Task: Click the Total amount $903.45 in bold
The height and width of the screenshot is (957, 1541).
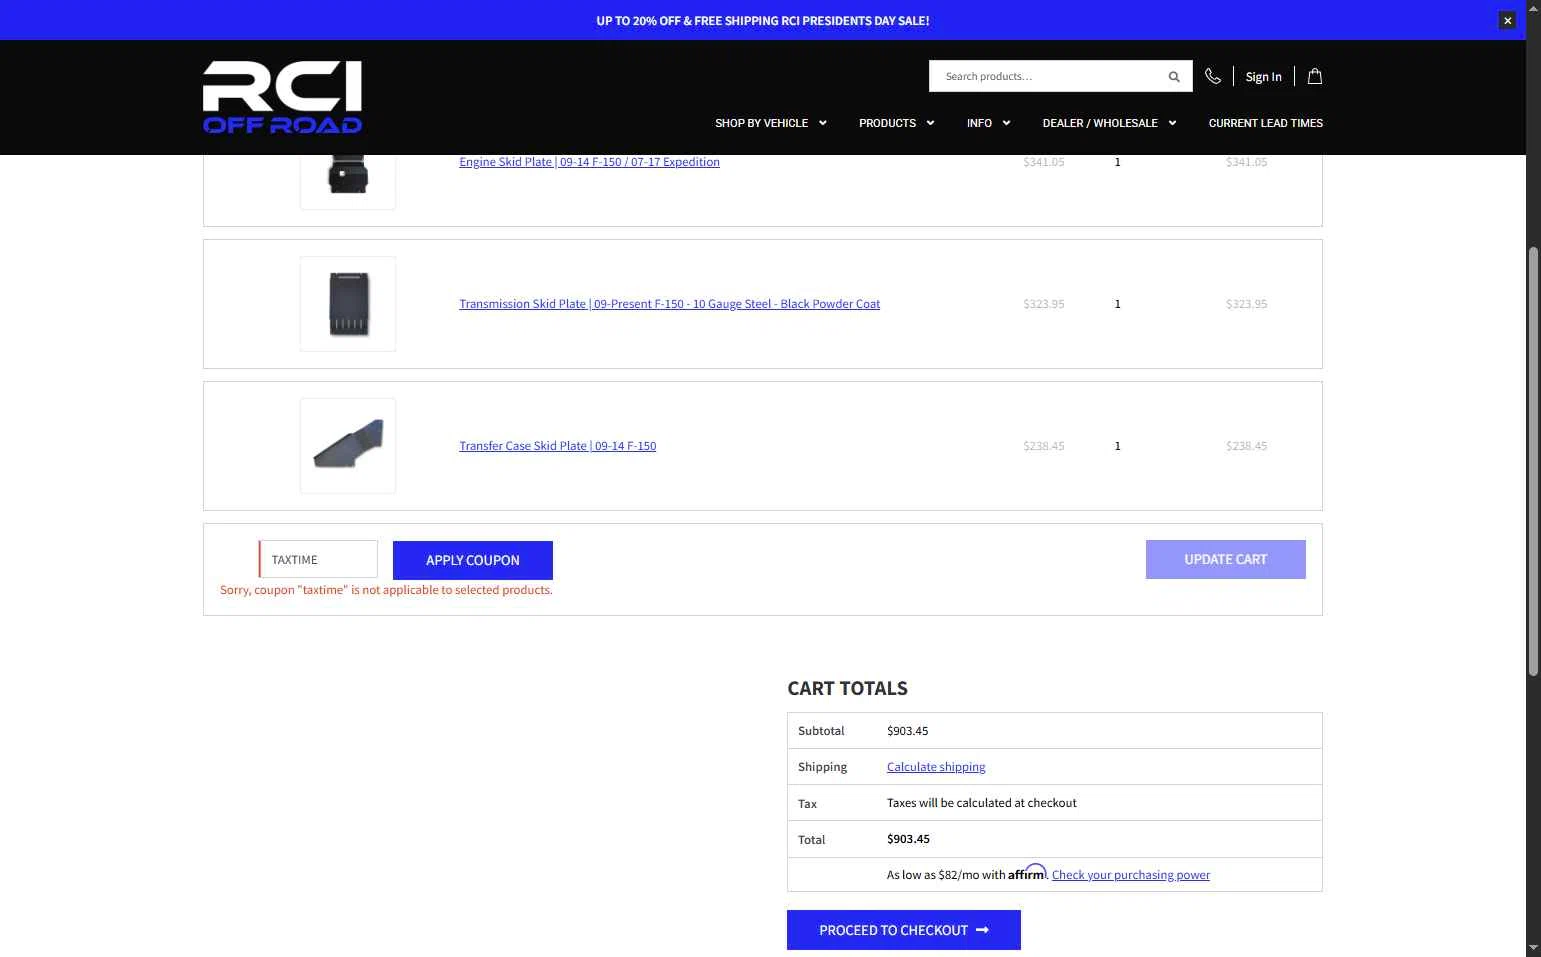Action: click(908, 839)
